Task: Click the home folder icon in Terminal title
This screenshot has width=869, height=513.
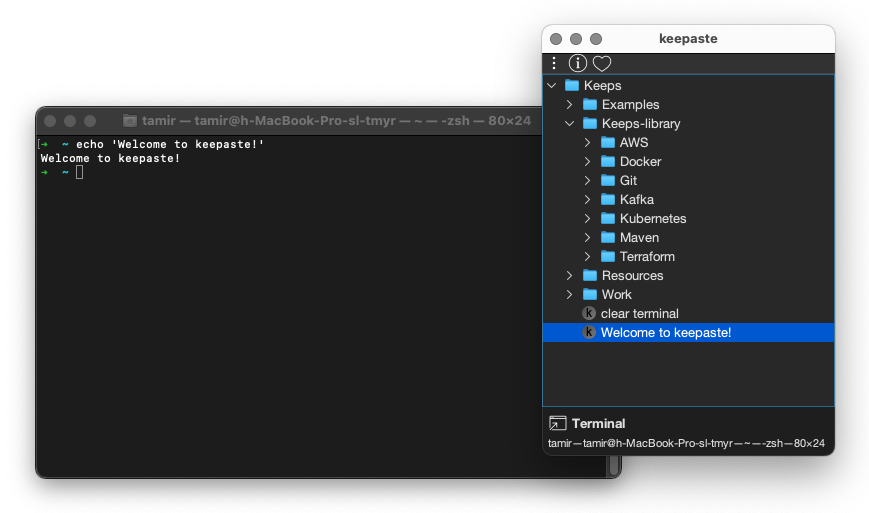Action: coord(130,120)
